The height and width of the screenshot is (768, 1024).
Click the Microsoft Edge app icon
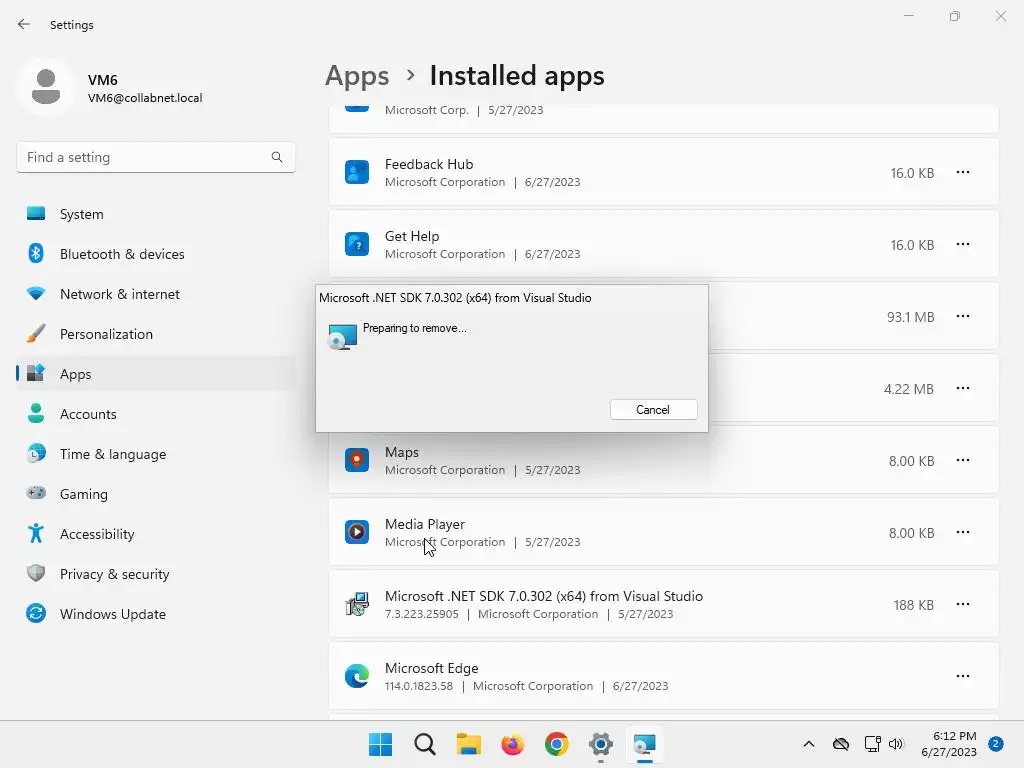[x=357, y=676]
